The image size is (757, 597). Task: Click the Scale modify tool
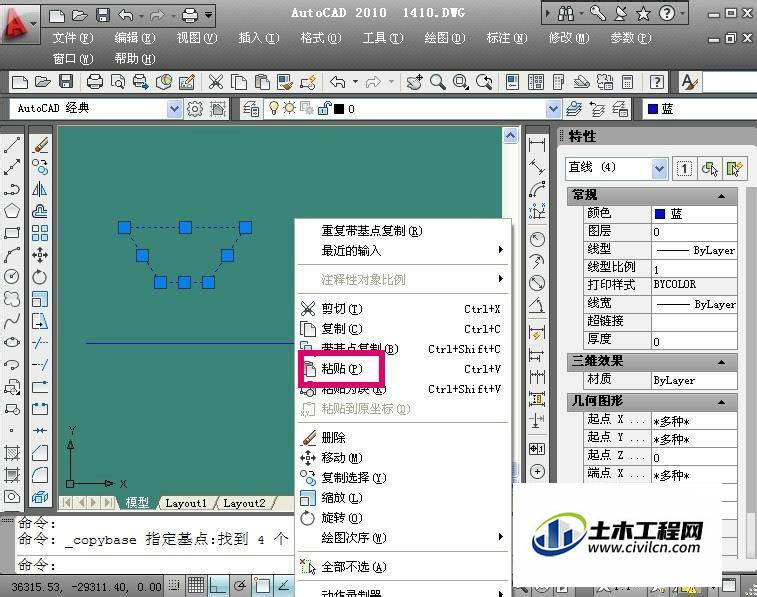tap(40, 299)
